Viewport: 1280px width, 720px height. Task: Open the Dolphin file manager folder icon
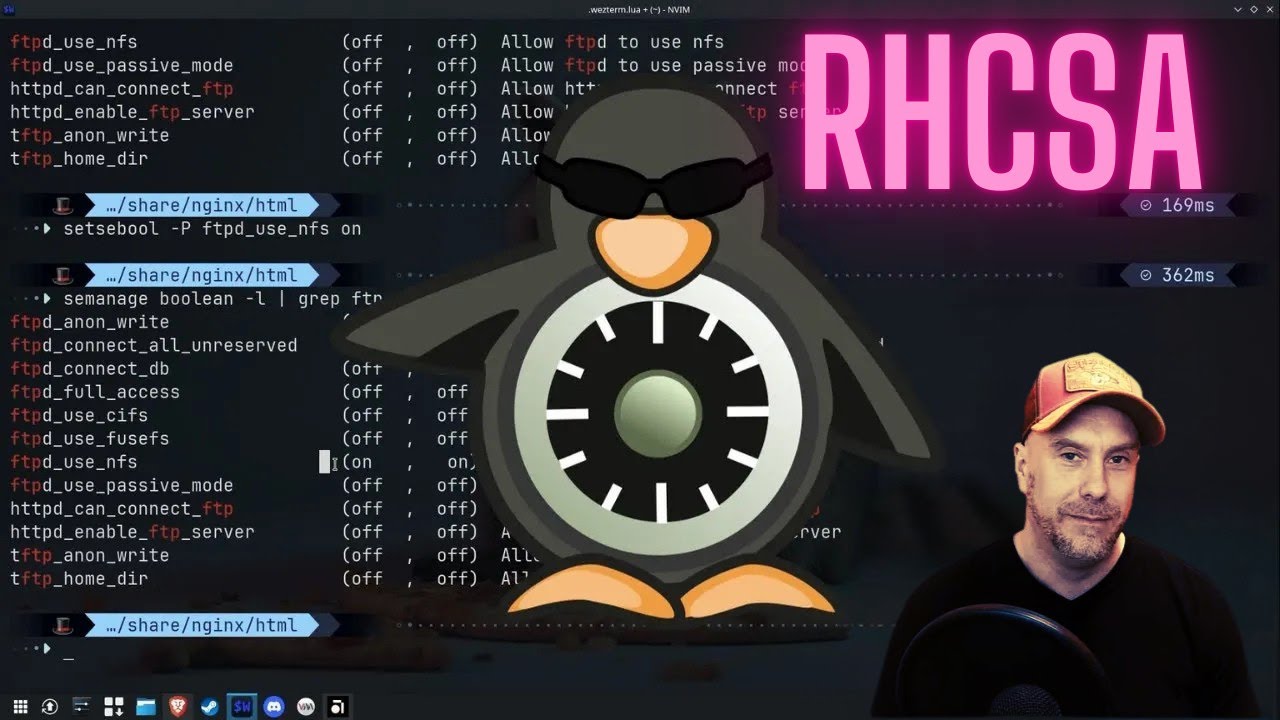click(x=146, y=707)
